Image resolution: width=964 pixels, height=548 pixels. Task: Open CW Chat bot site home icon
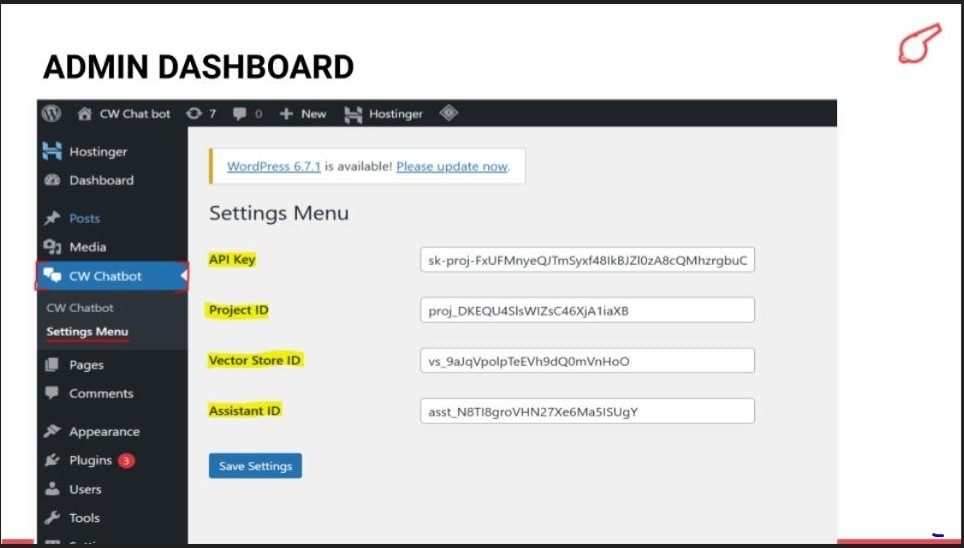[x=84, y=114]
